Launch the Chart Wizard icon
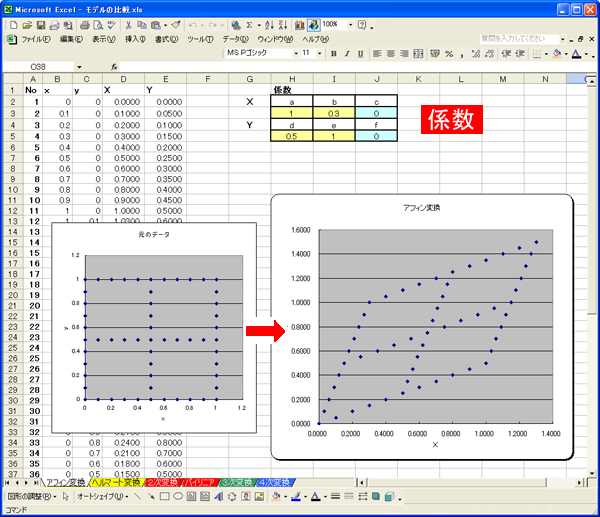 coord(297,23)
